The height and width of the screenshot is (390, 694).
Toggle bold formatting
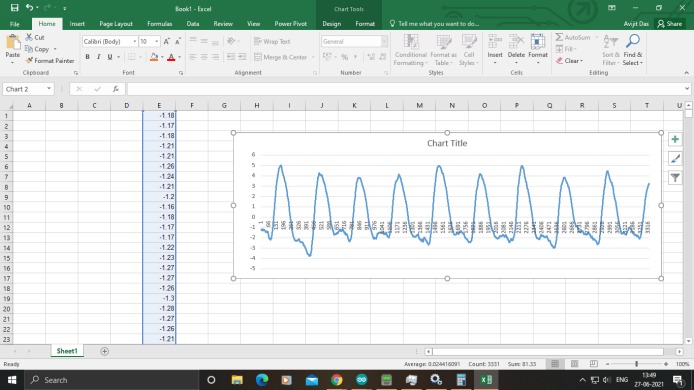[88, 57]
